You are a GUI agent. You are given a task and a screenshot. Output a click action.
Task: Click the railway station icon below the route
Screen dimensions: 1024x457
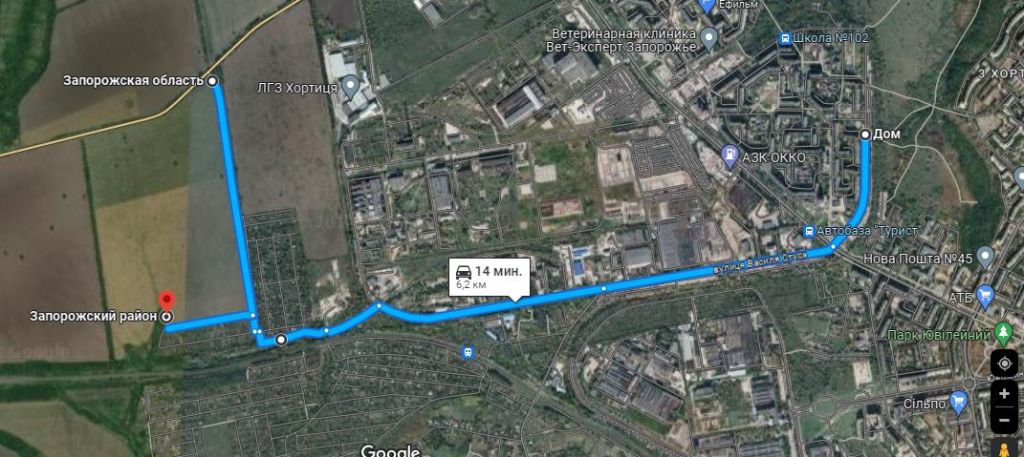467,352
